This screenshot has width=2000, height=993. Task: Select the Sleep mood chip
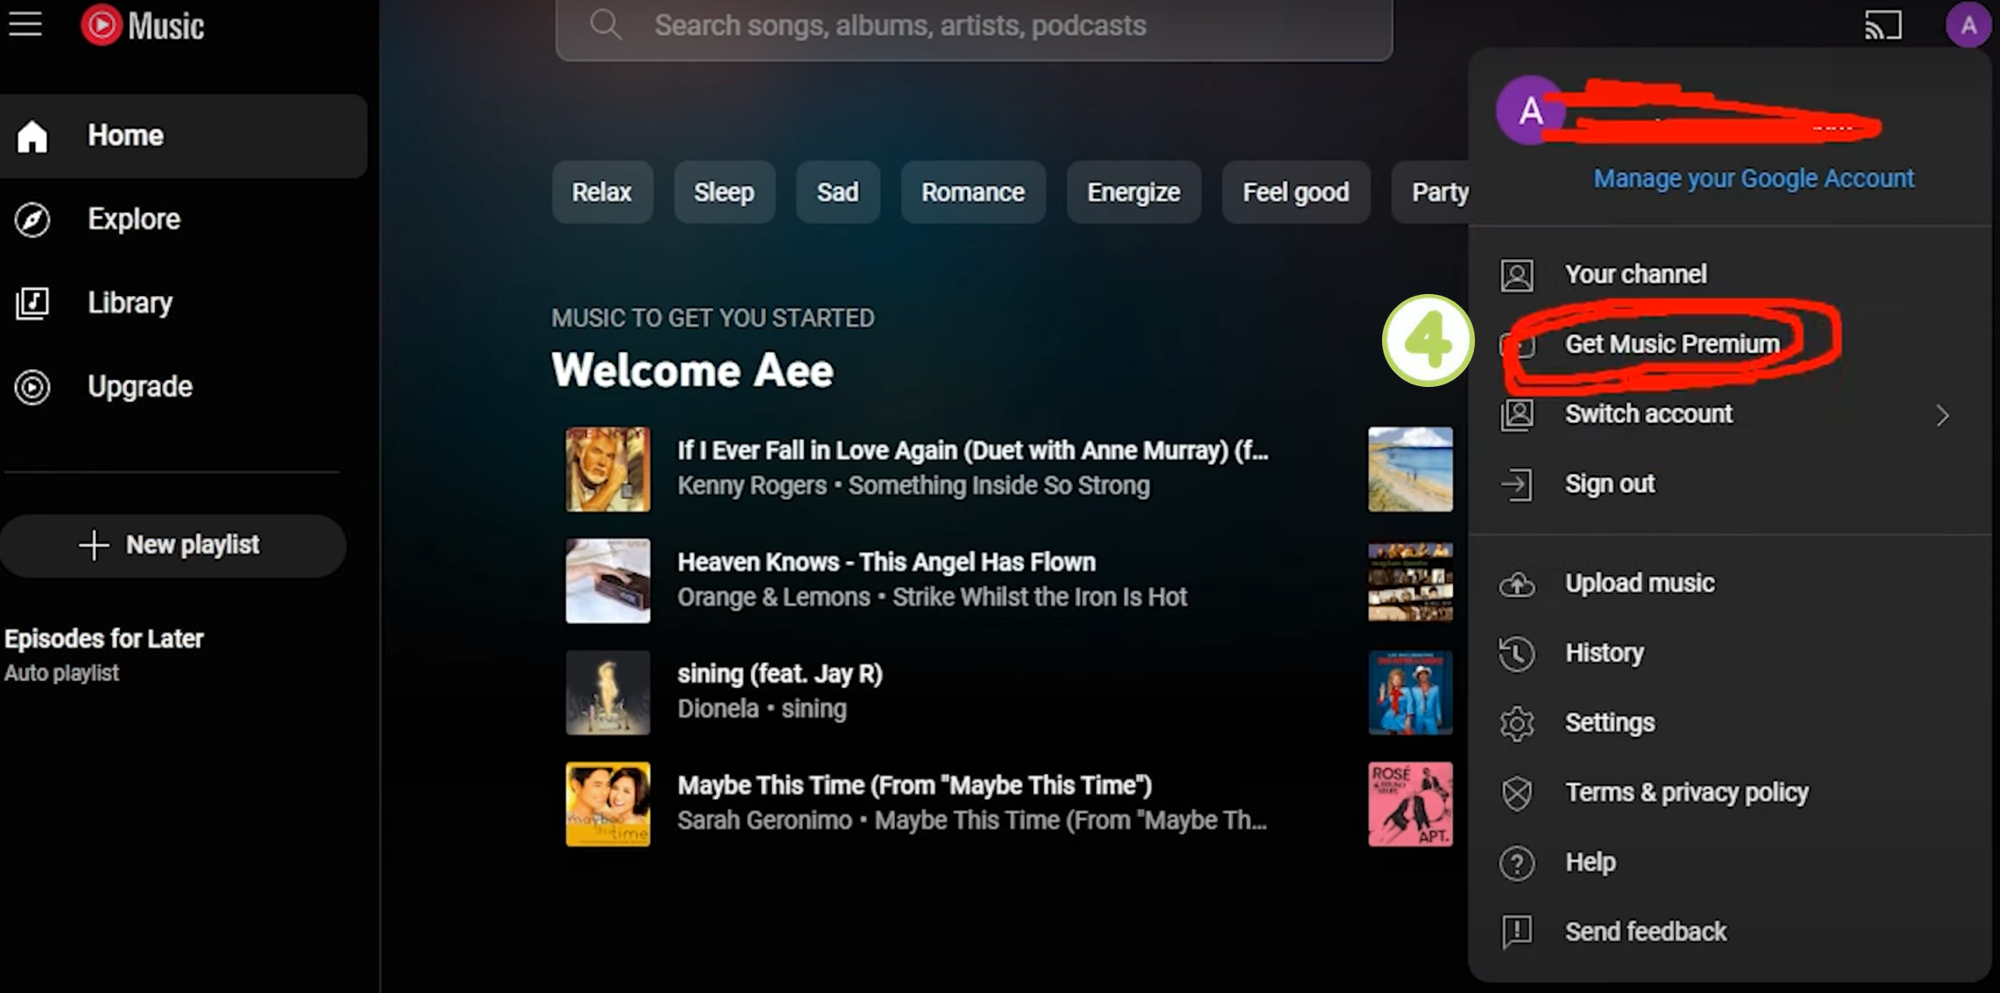point(724,192)
